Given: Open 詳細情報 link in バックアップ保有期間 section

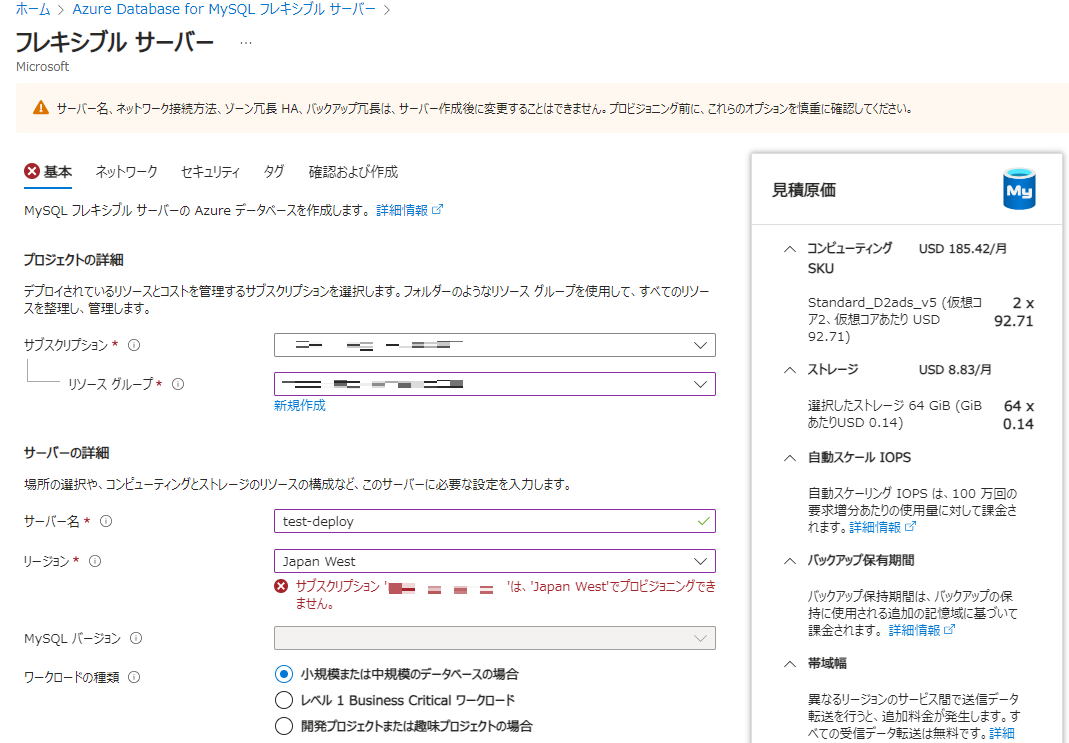Looking at the screenshot, I should click(x=922, y=631).
